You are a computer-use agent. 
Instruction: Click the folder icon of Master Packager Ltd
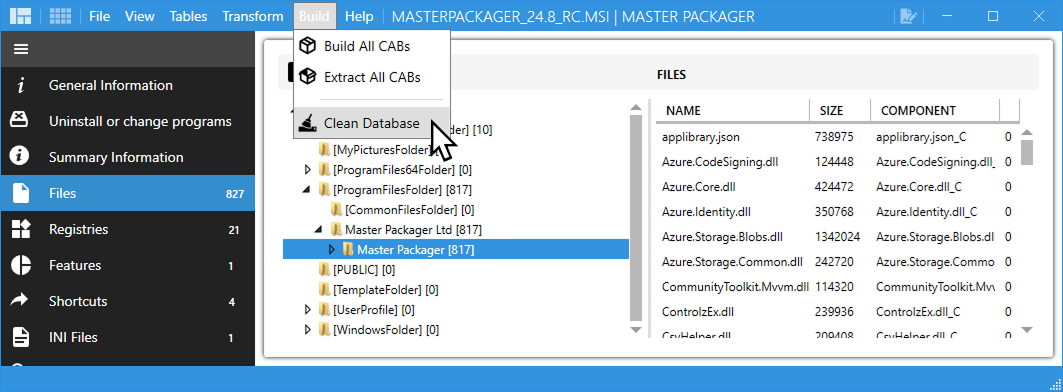(x=337, y=229)
